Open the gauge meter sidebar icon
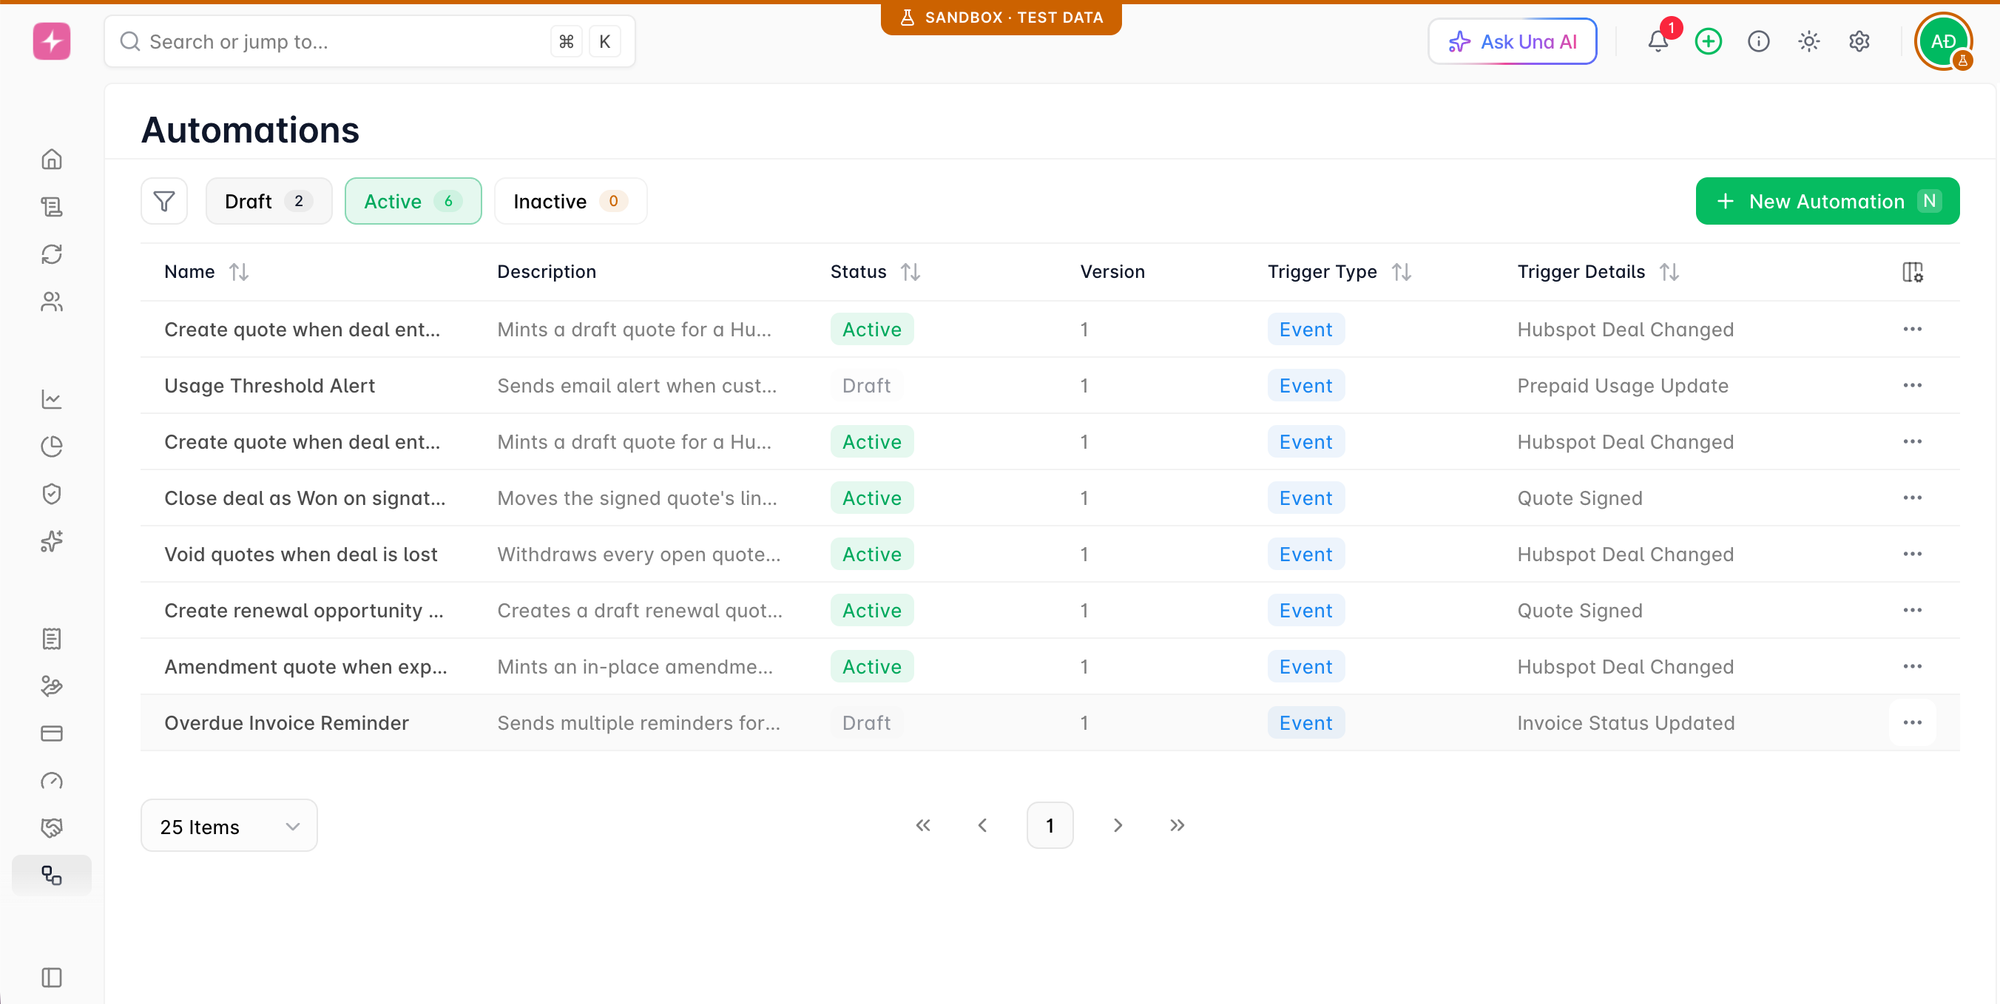 tap(52, 781)
